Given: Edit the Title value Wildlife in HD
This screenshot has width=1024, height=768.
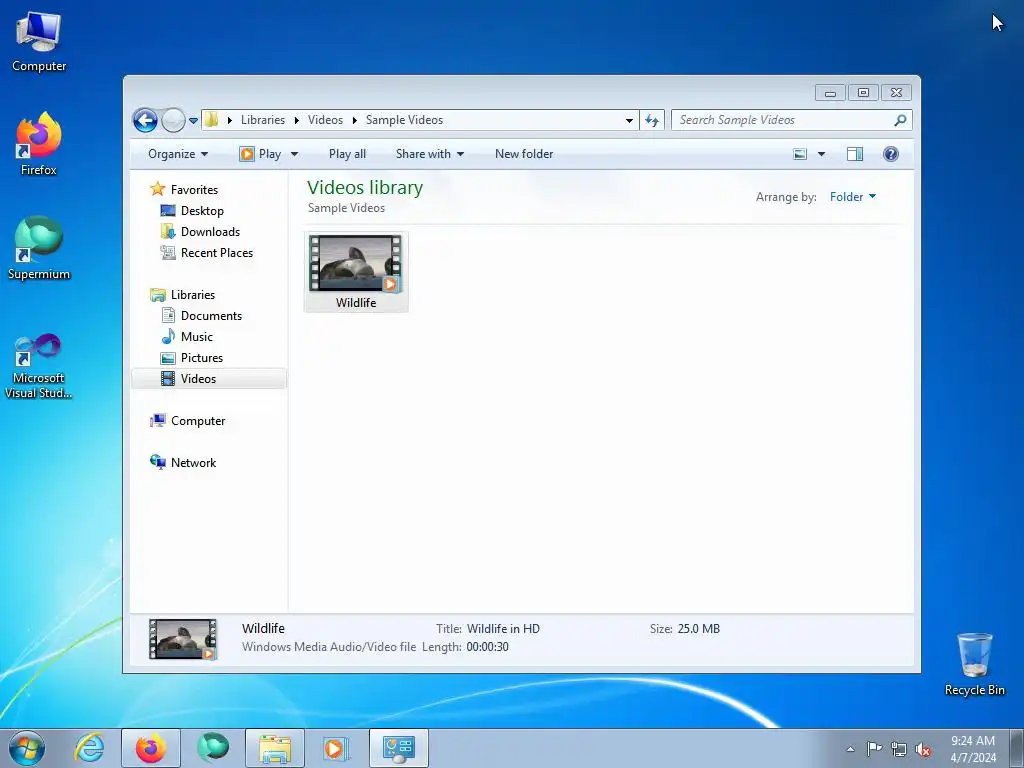Looking at the screenshot, I should (x=503, y=629).
